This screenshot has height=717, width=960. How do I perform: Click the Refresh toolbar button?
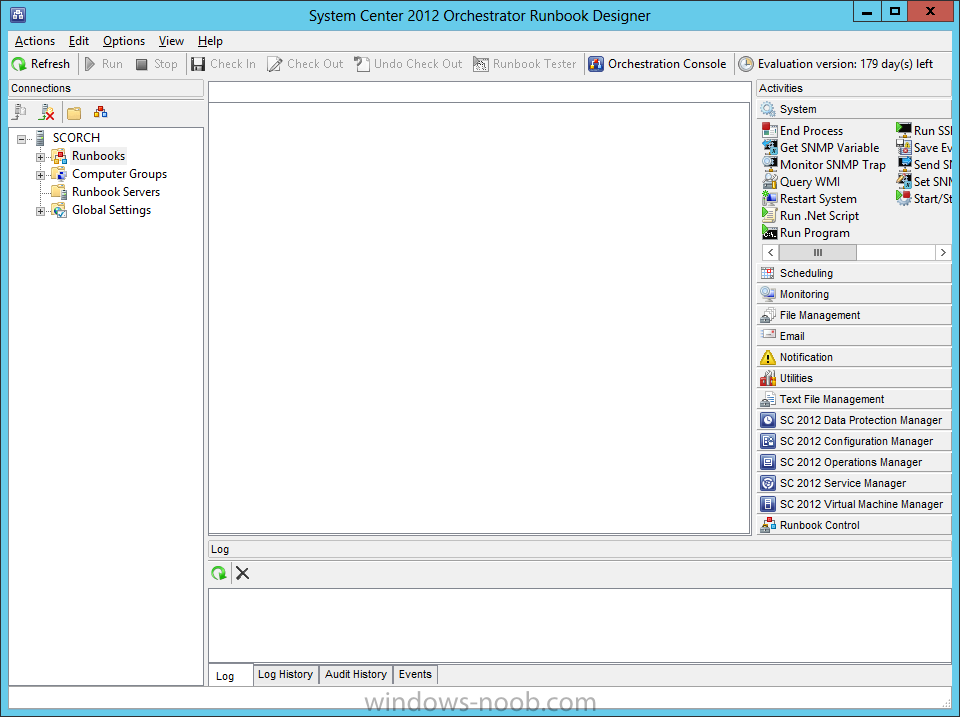tap(41, 64)
